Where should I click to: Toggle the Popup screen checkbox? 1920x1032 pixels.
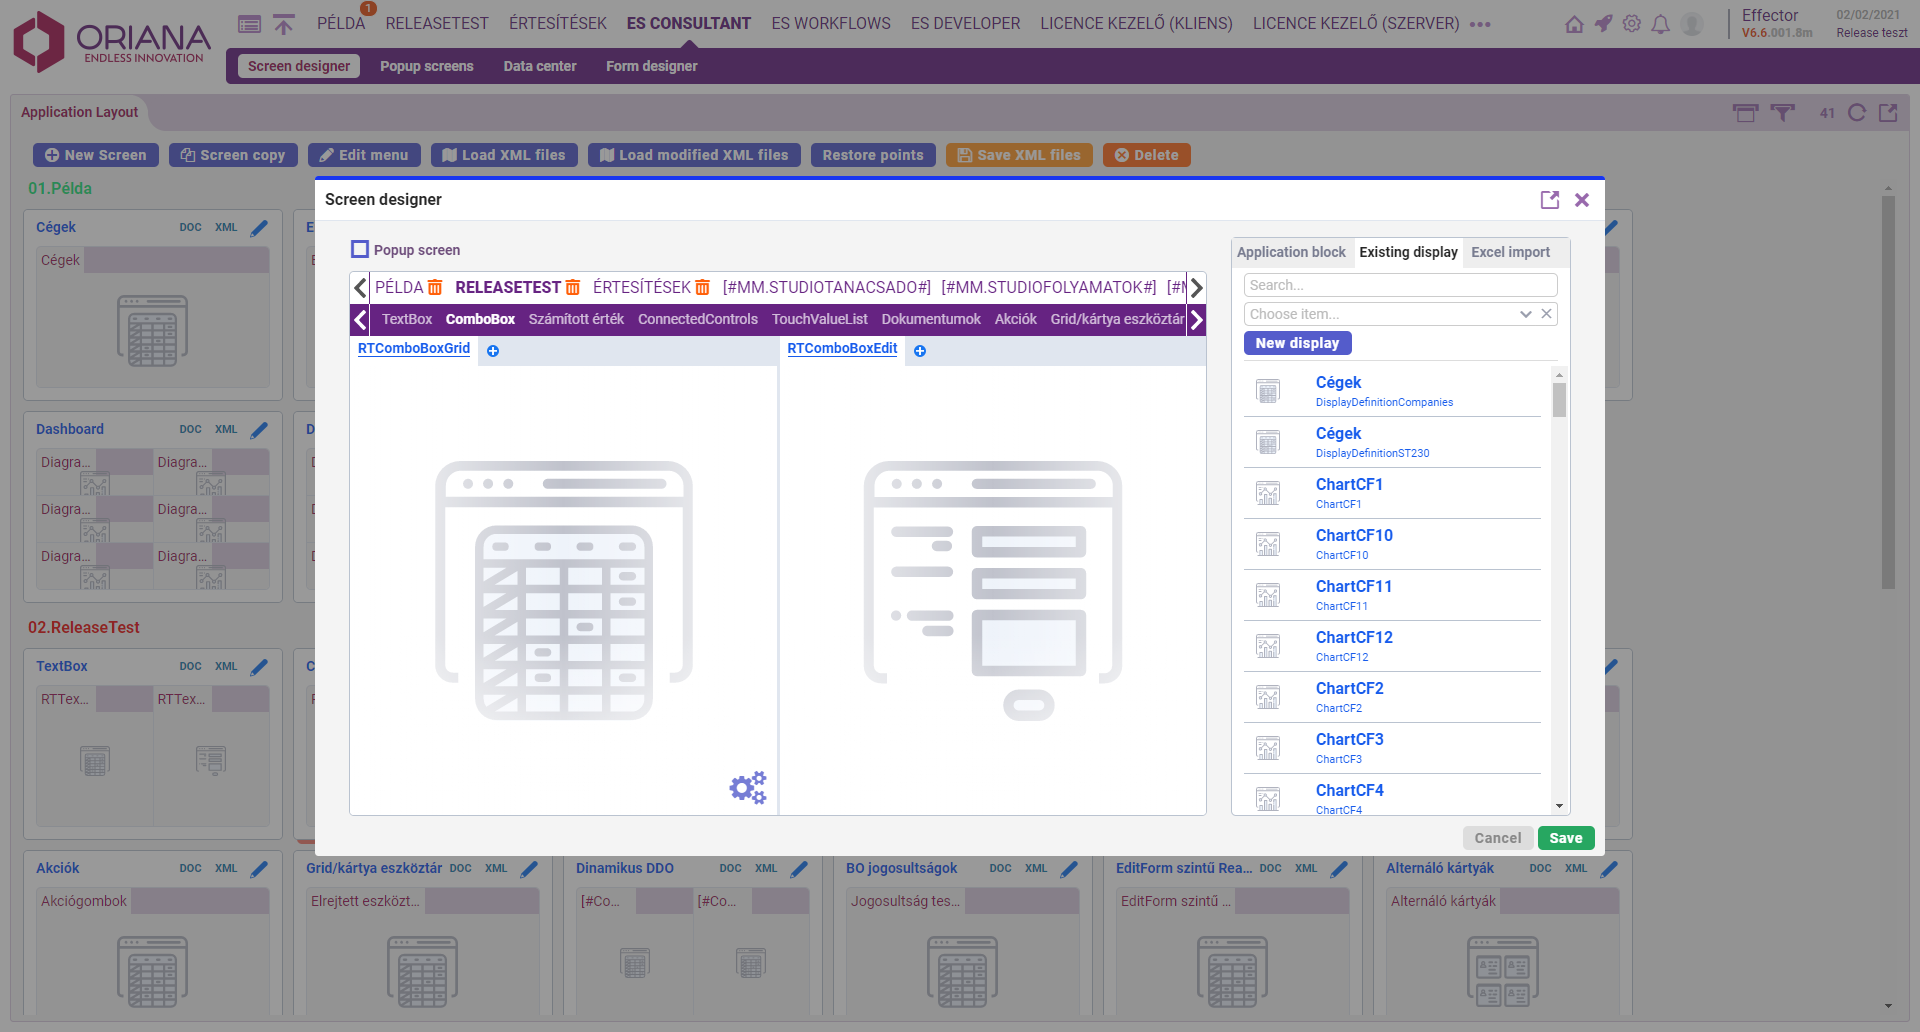pos(360,249)
